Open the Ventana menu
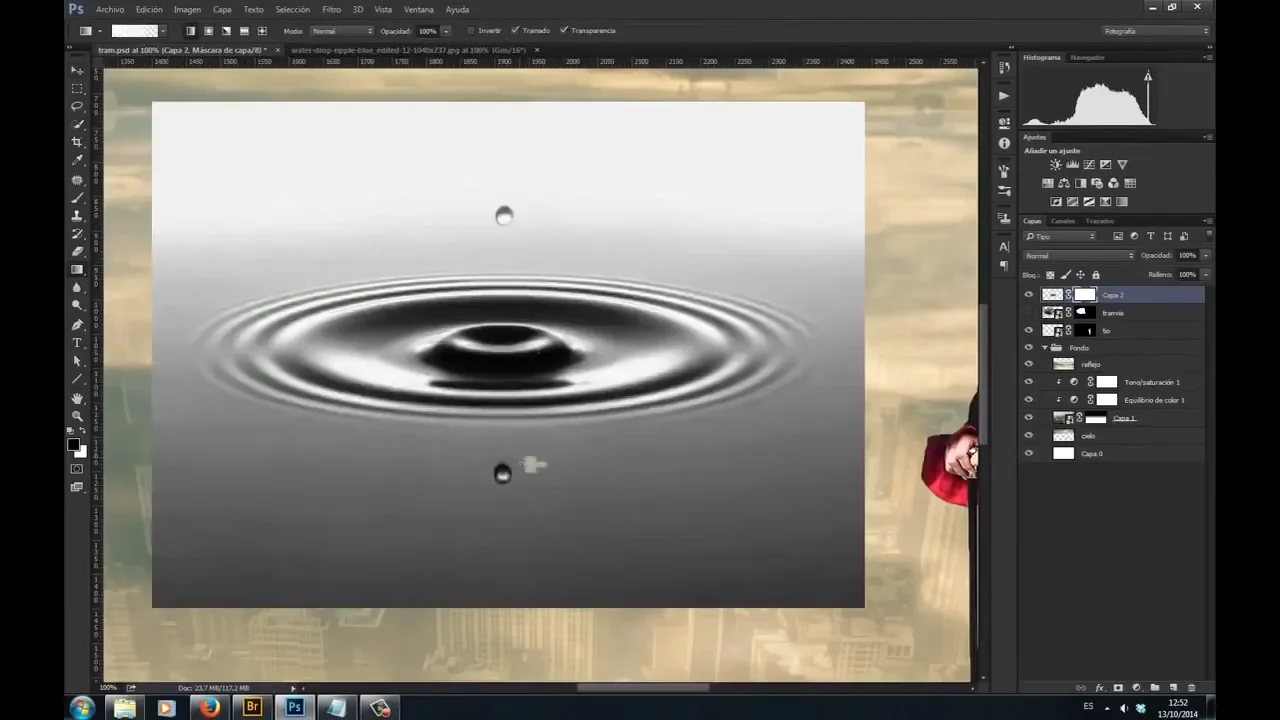The height and width of the screenshot is (720, 1280). 419,9
